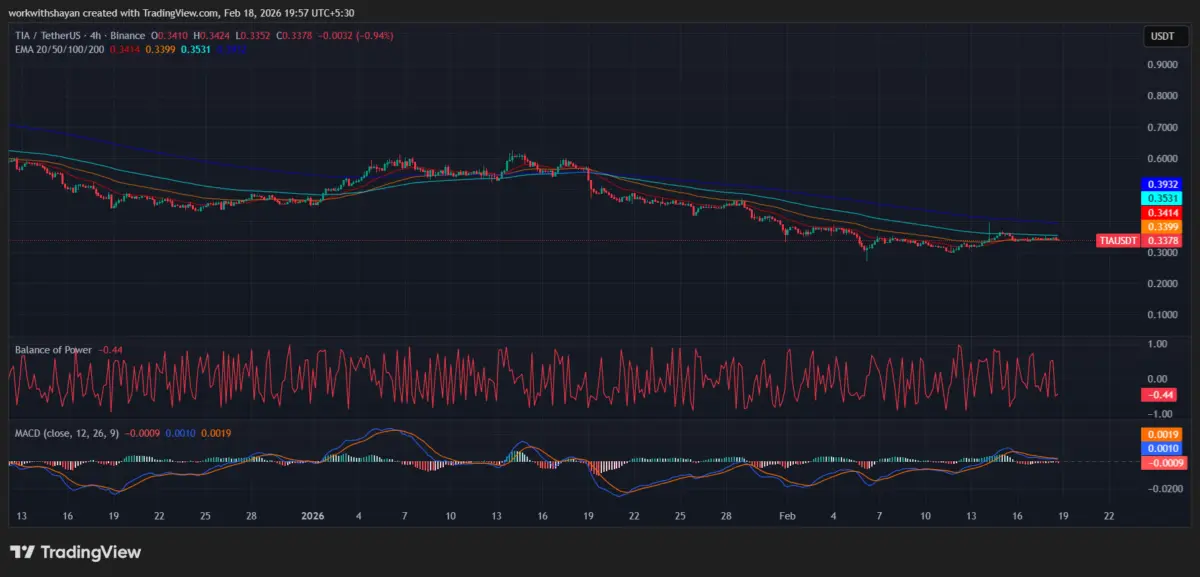
Task: Click the blue 0.0010 MACD value tag
Action: (1160, 448)
